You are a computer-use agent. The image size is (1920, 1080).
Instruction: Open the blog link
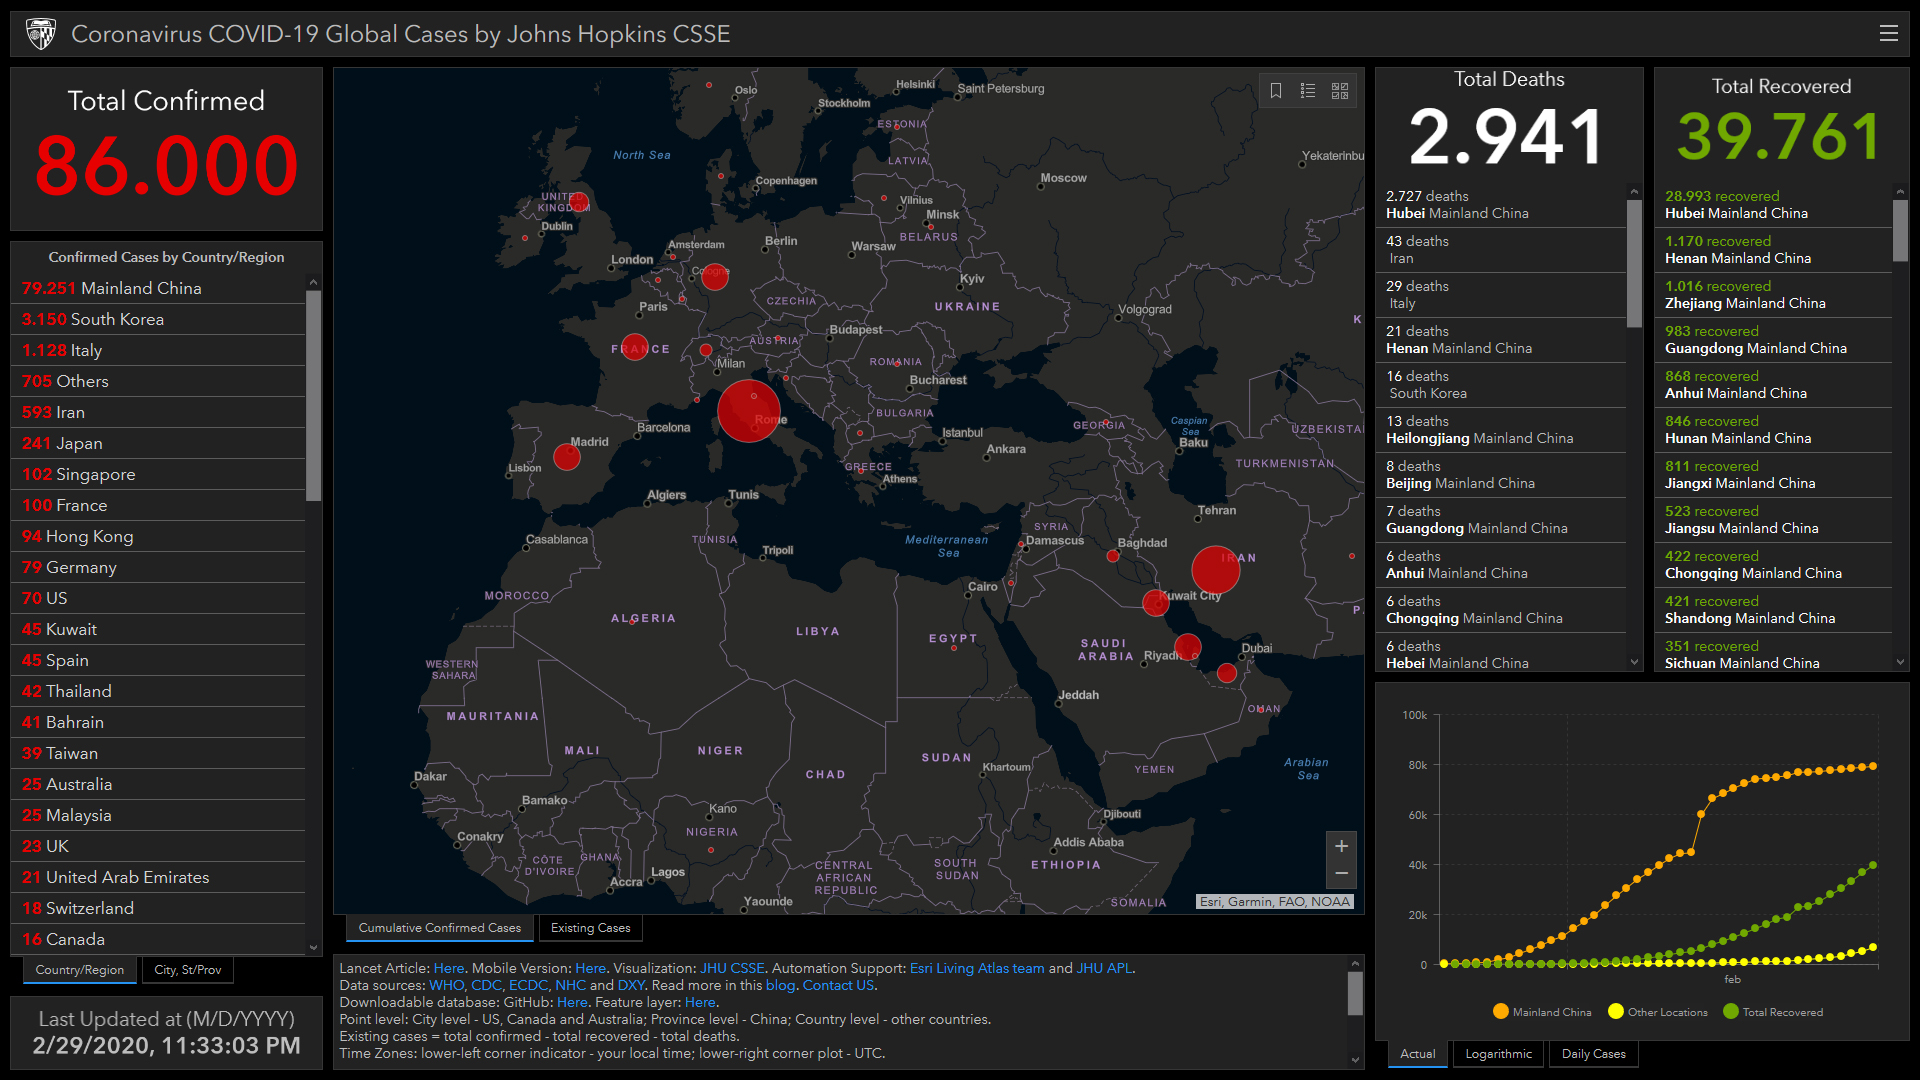point(780,985)
